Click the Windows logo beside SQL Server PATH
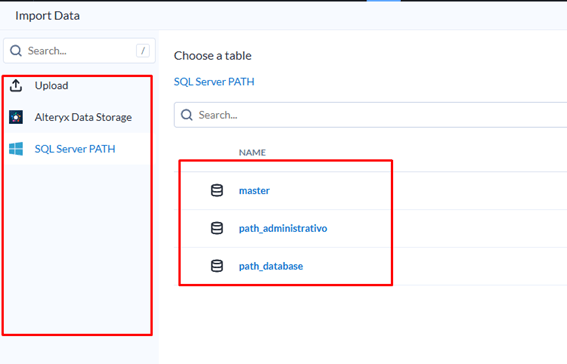 pyautogui.click(x=16, y=149)
